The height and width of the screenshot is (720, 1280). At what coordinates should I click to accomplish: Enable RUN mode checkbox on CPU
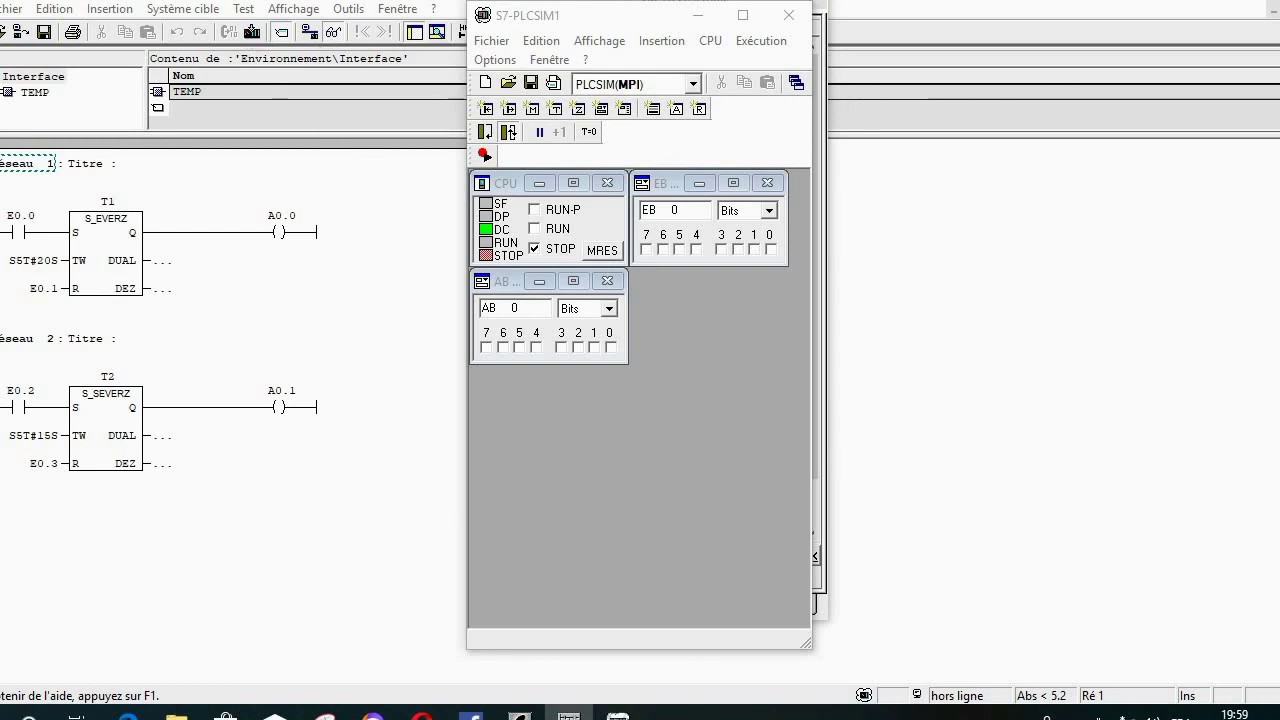click(x=534, y=228)
